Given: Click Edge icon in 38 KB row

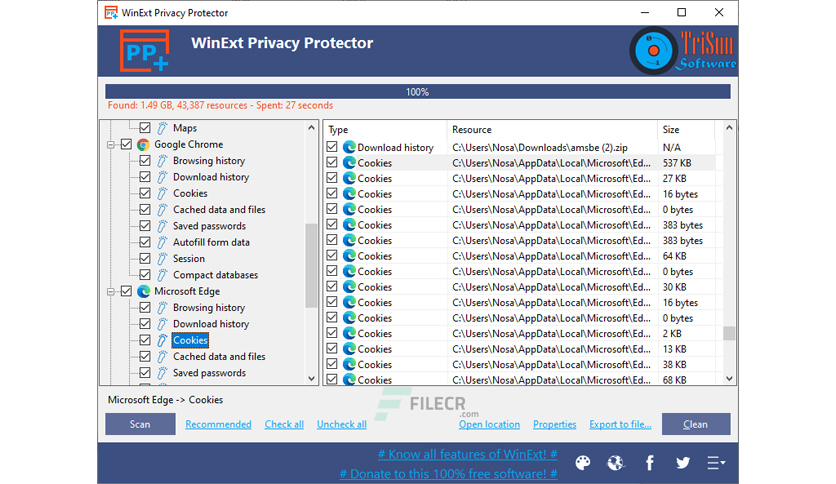Looking at the screenshot, I should (349, 364).
